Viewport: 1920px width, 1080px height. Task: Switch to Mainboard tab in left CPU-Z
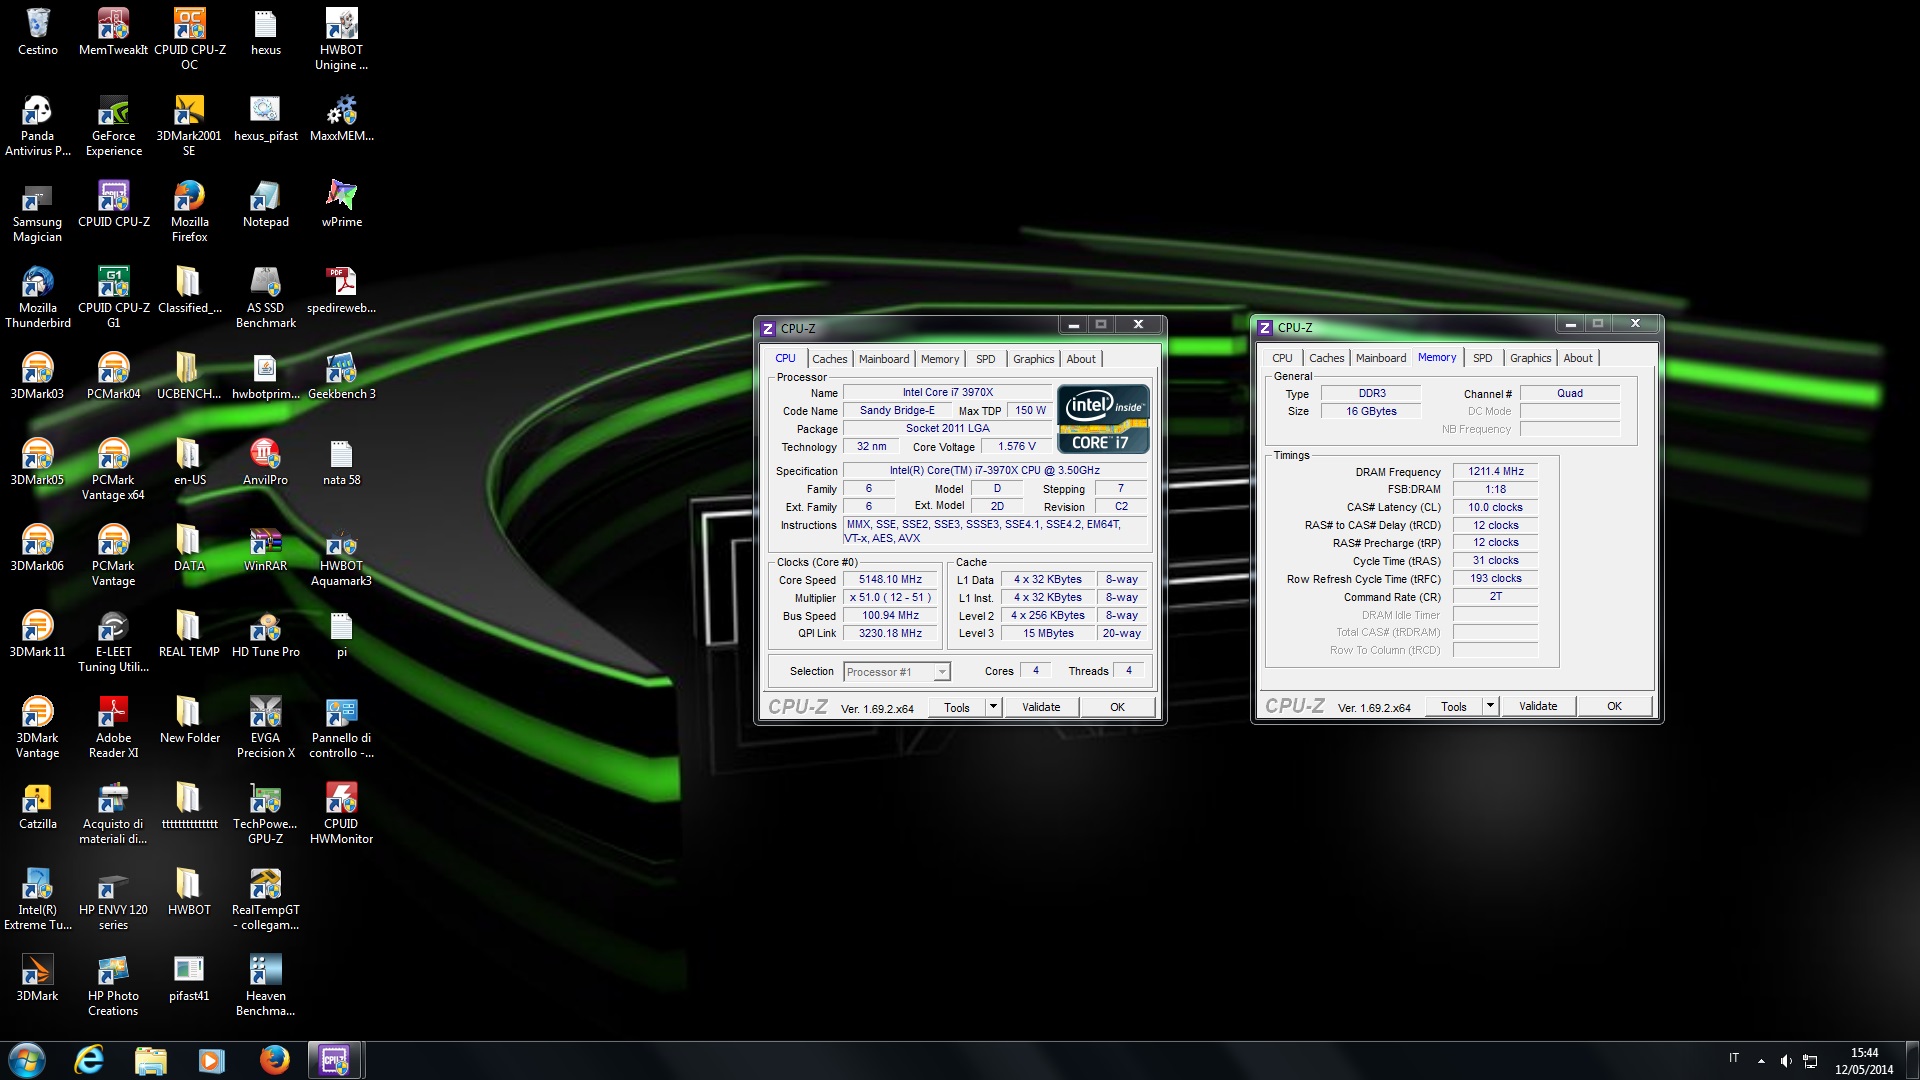click(x=884, y=359)
